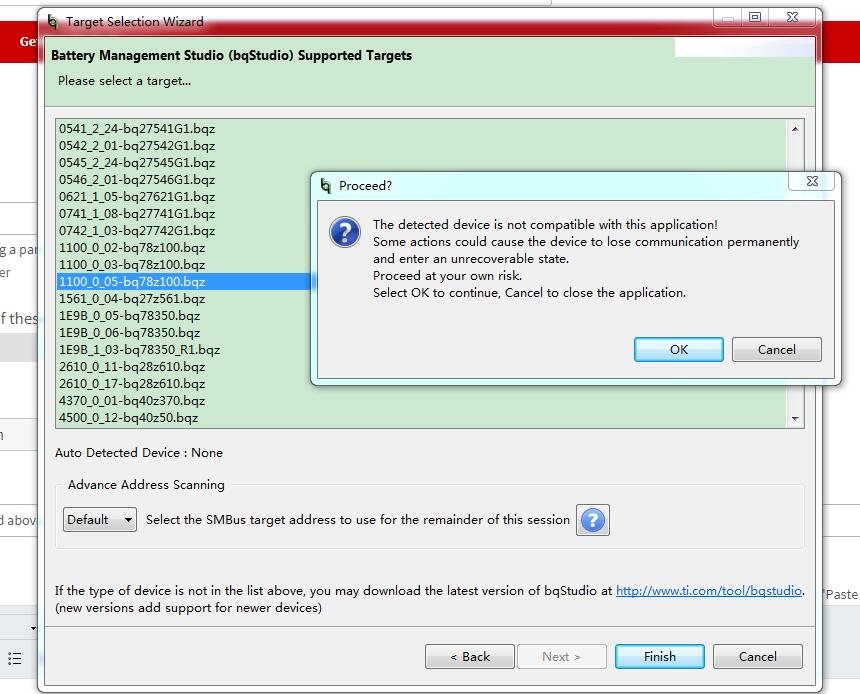860x694 pixels.
Task: Maximize the Target Selection Wizard window
Action: pos(755,17)
